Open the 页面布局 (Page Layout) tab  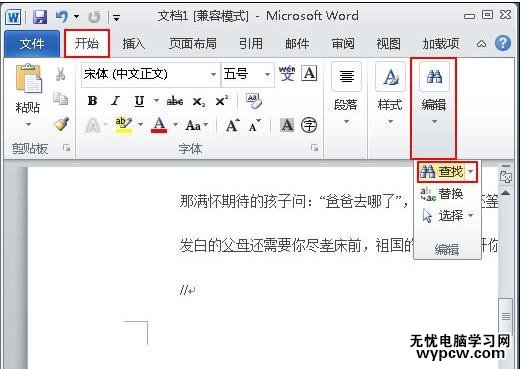(x=193, y=44)
